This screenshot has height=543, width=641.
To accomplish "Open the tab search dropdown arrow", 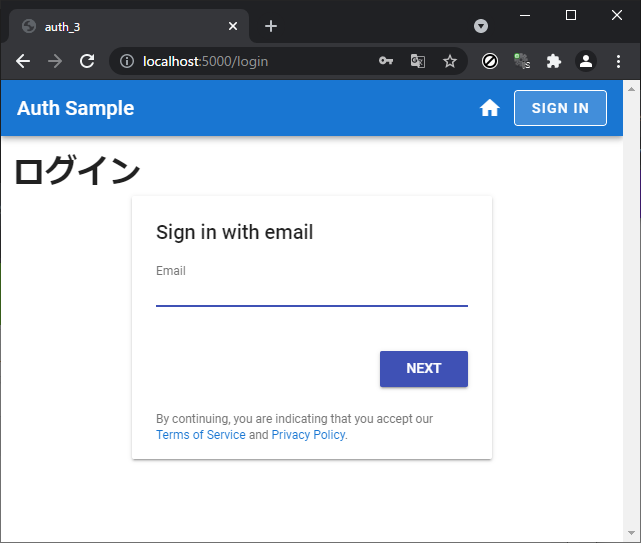I will click(x=481, y=26).
